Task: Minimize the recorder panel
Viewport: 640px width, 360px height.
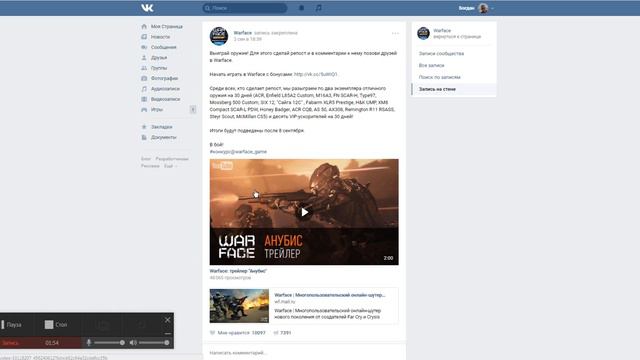Action: point(167,333)
